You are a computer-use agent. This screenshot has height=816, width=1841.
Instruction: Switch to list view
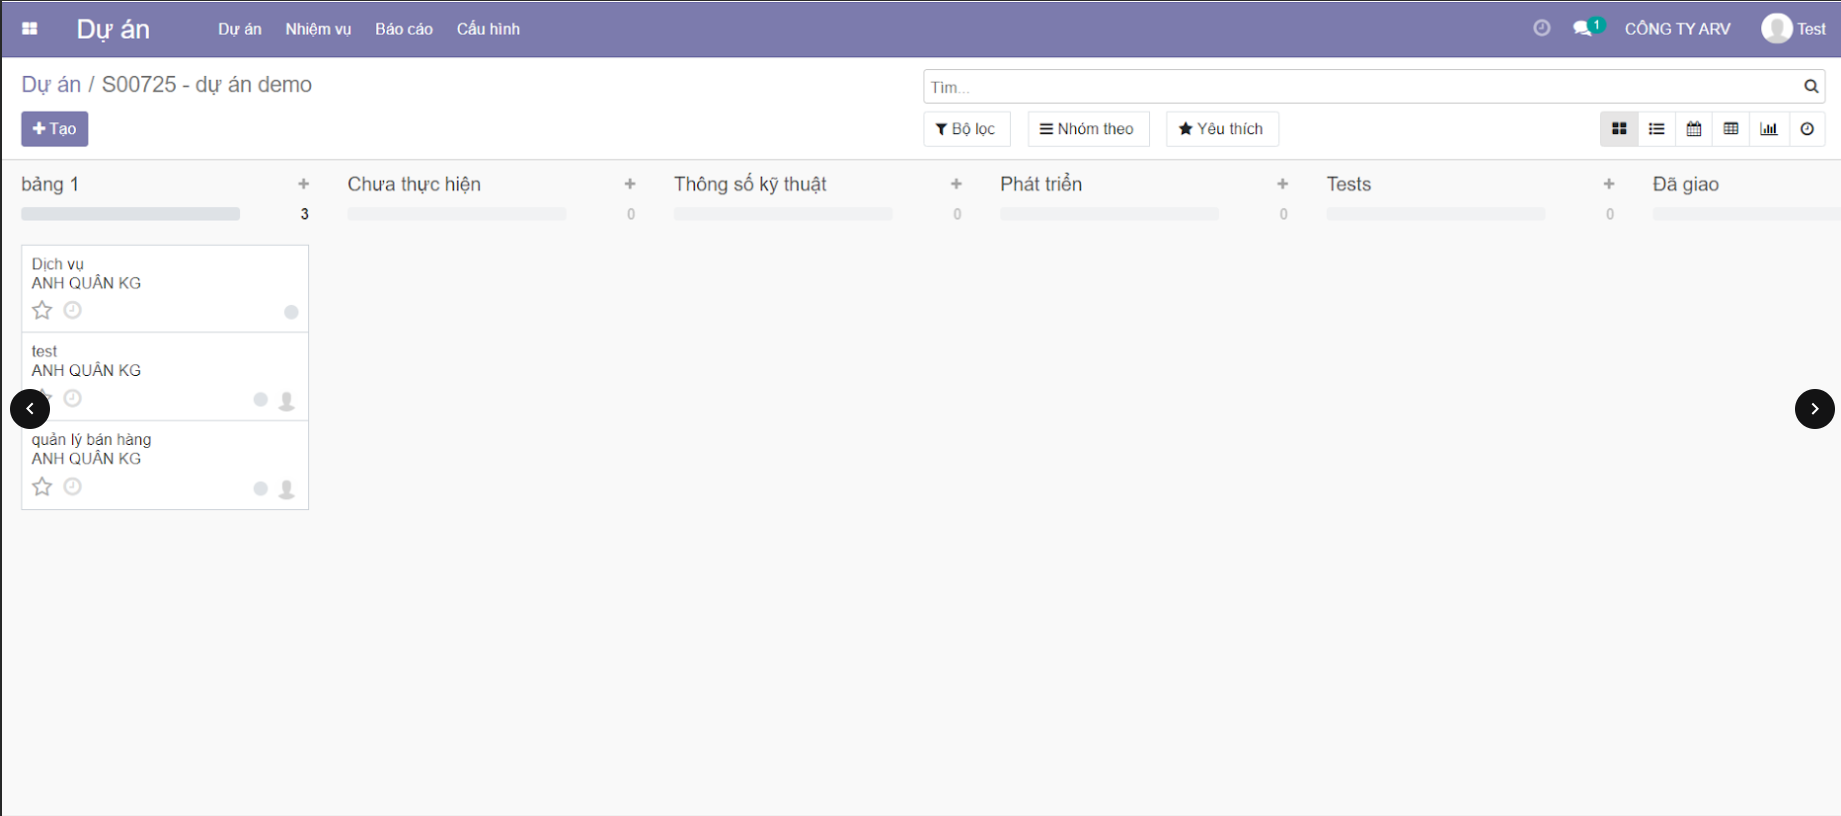[1656, 129]
